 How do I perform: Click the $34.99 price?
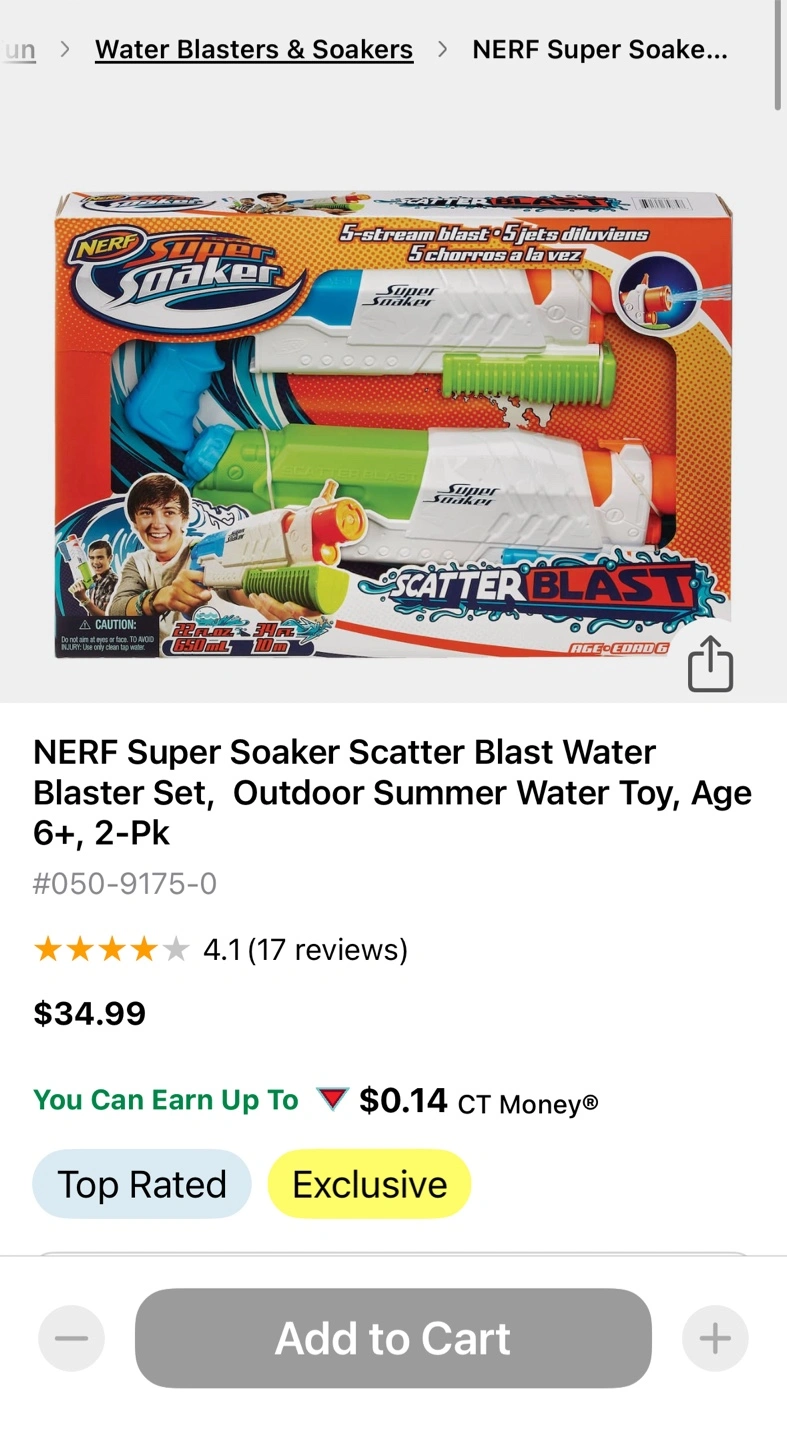(90, 1013)
